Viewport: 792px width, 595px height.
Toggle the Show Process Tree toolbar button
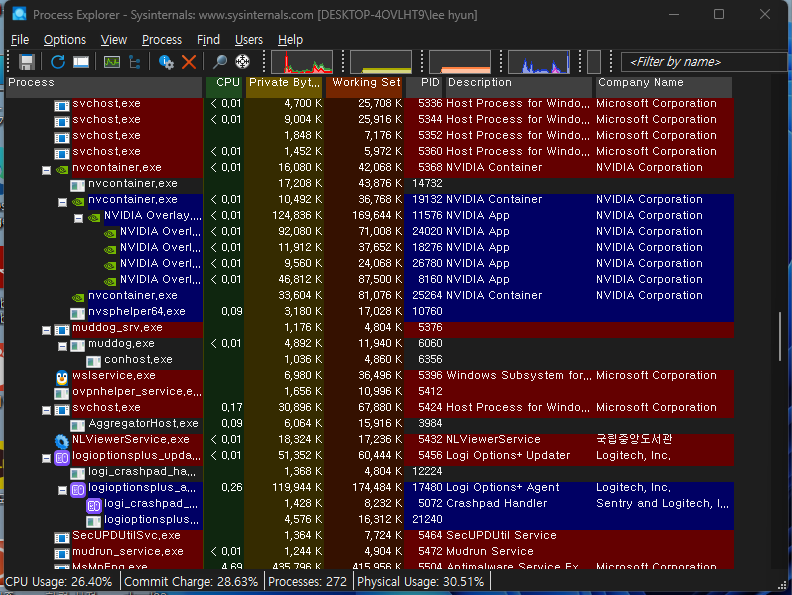pos(134,62)
